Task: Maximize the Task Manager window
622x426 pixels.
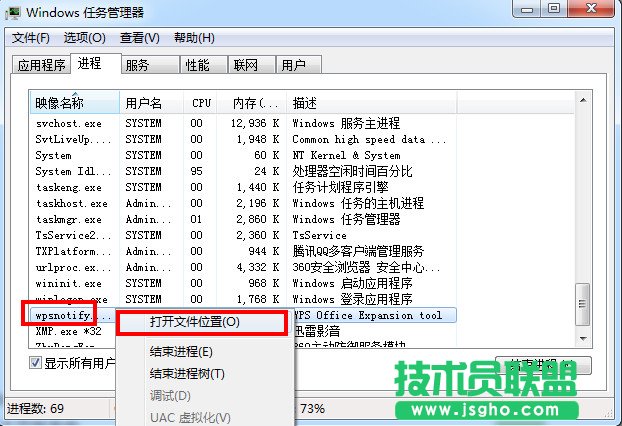Action: tap(558, 11)
